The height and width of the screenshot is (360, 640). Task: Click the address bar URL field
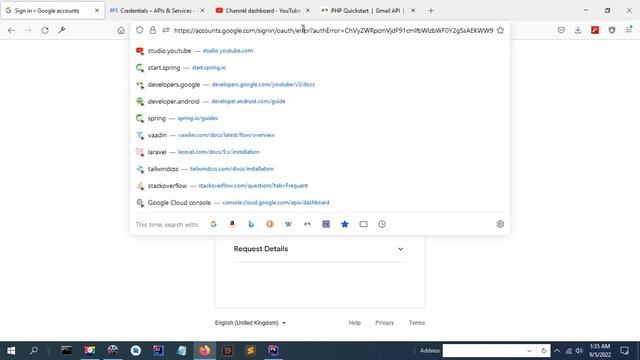pyautogui.click(x=333, y=30)
